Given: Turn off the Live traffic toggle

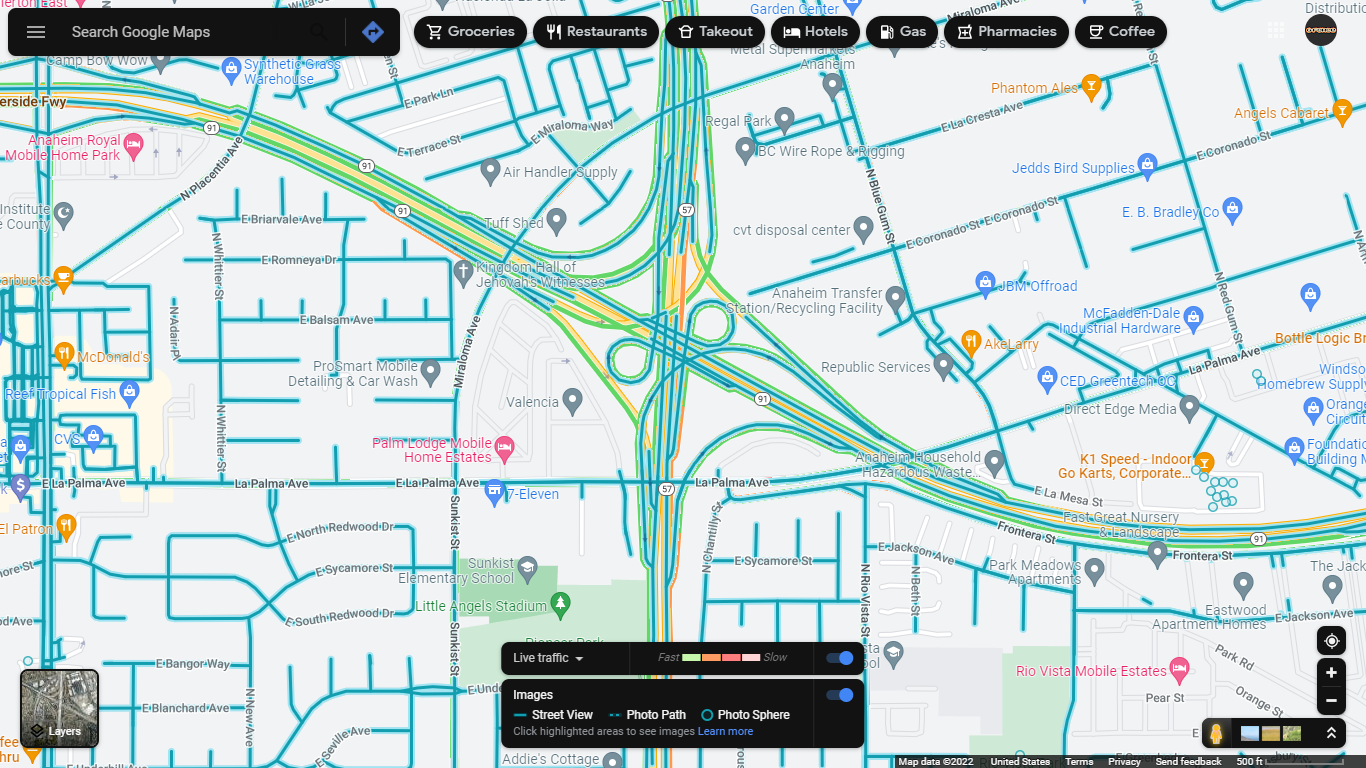Looking at the screenshot, I should point(840,658).
